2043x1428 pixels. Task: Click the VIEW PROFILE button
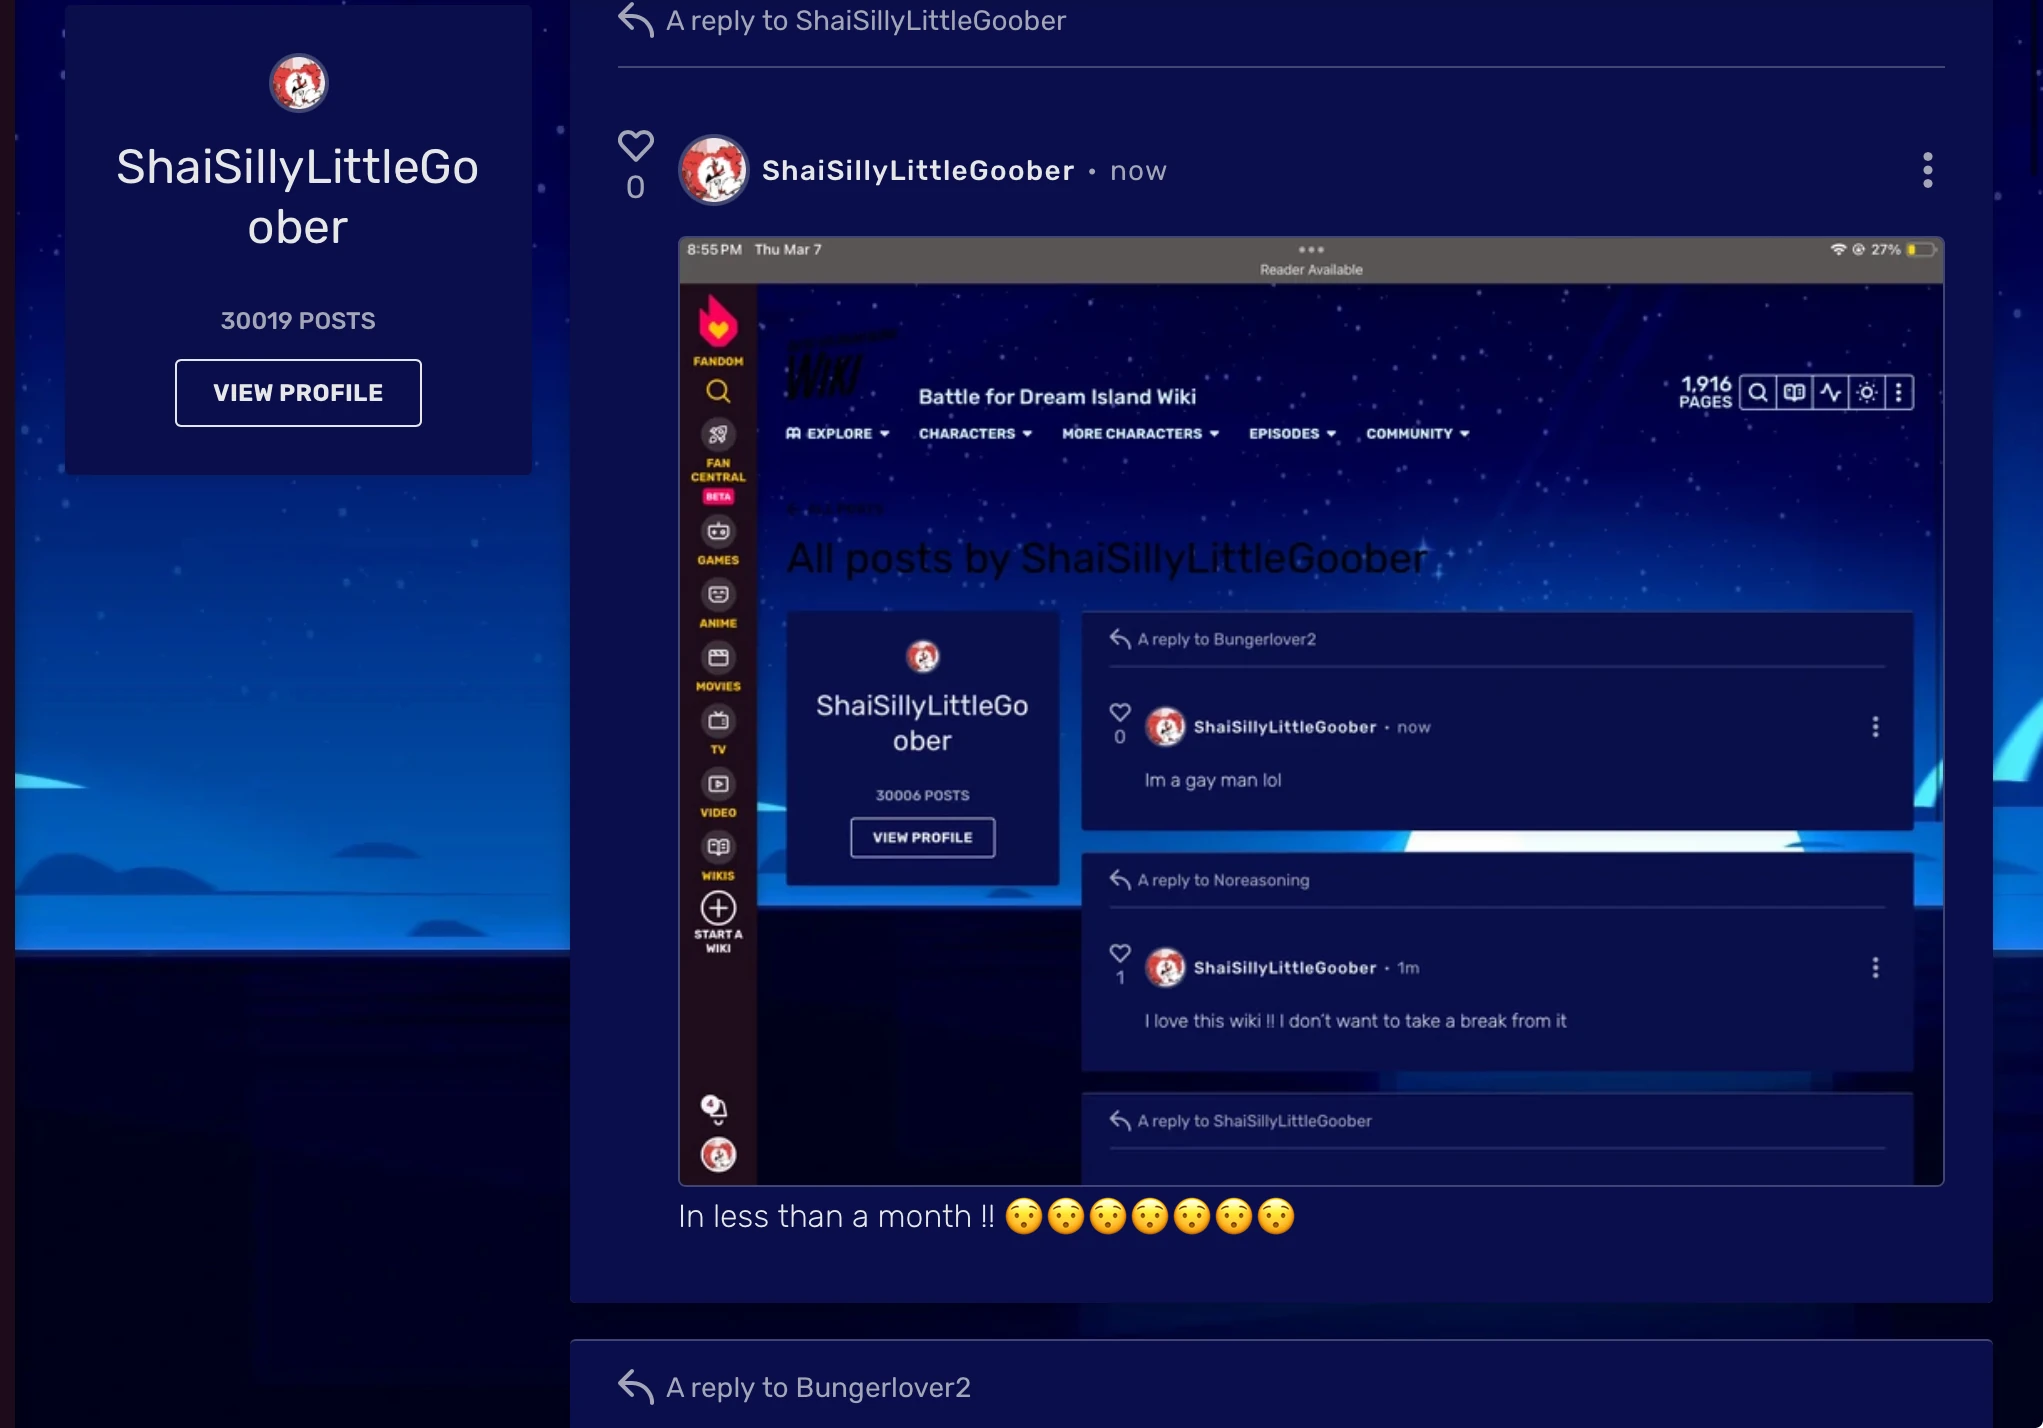[298, 393]
